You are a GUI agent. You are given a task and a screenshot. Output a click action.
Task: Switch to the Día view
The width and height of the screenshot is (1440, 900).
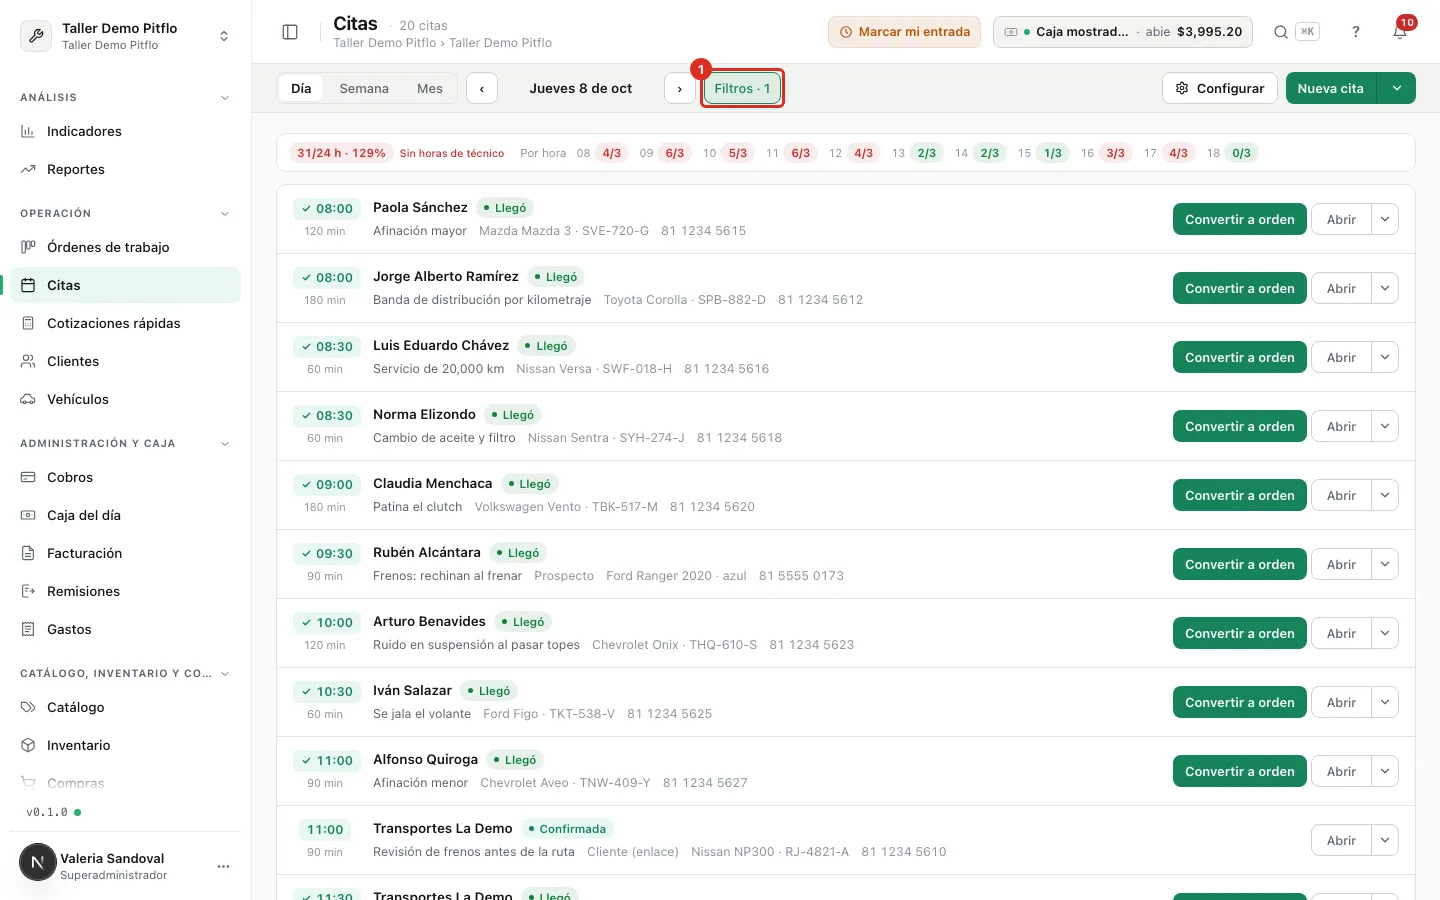click(301, 88)
